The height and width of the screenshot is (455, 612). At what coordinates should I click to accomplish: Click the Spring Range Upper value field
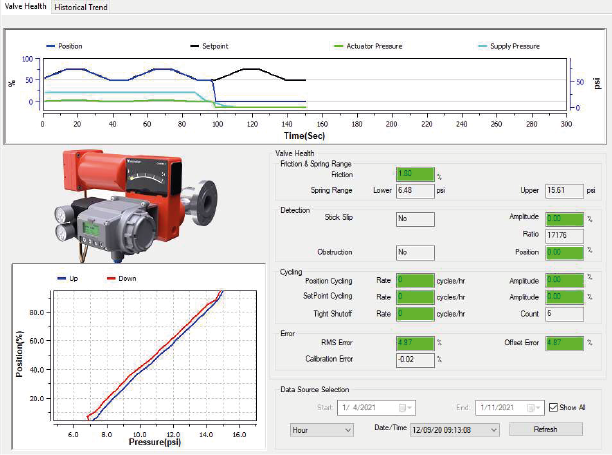coord(565,189)
